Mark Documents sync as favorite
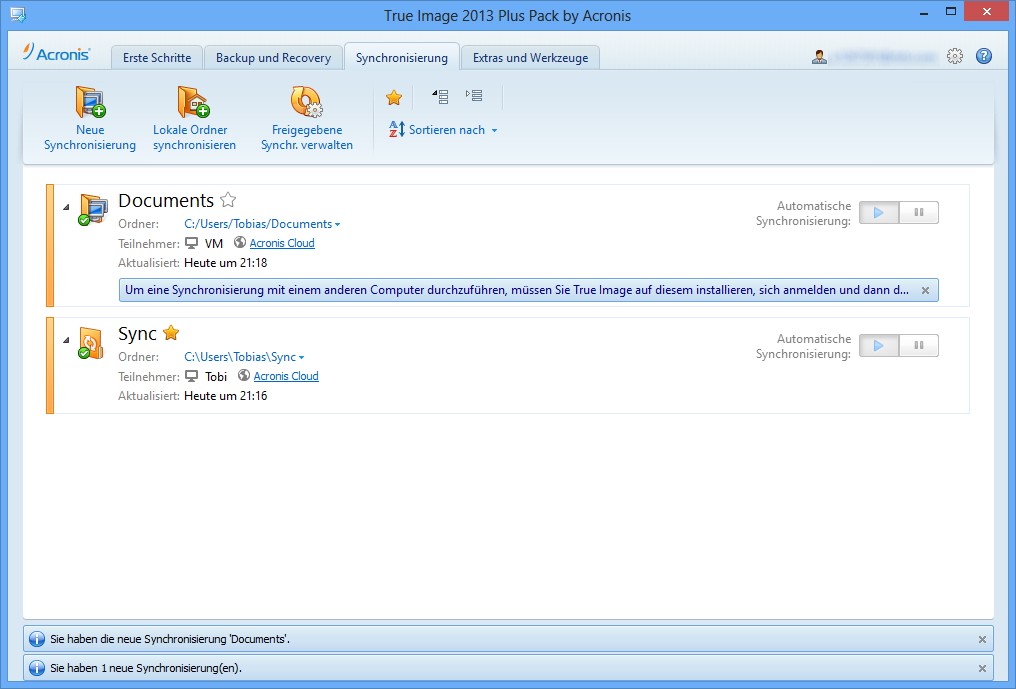The width and height of the screenshot is (1016, 689). (x=227, y=200)
